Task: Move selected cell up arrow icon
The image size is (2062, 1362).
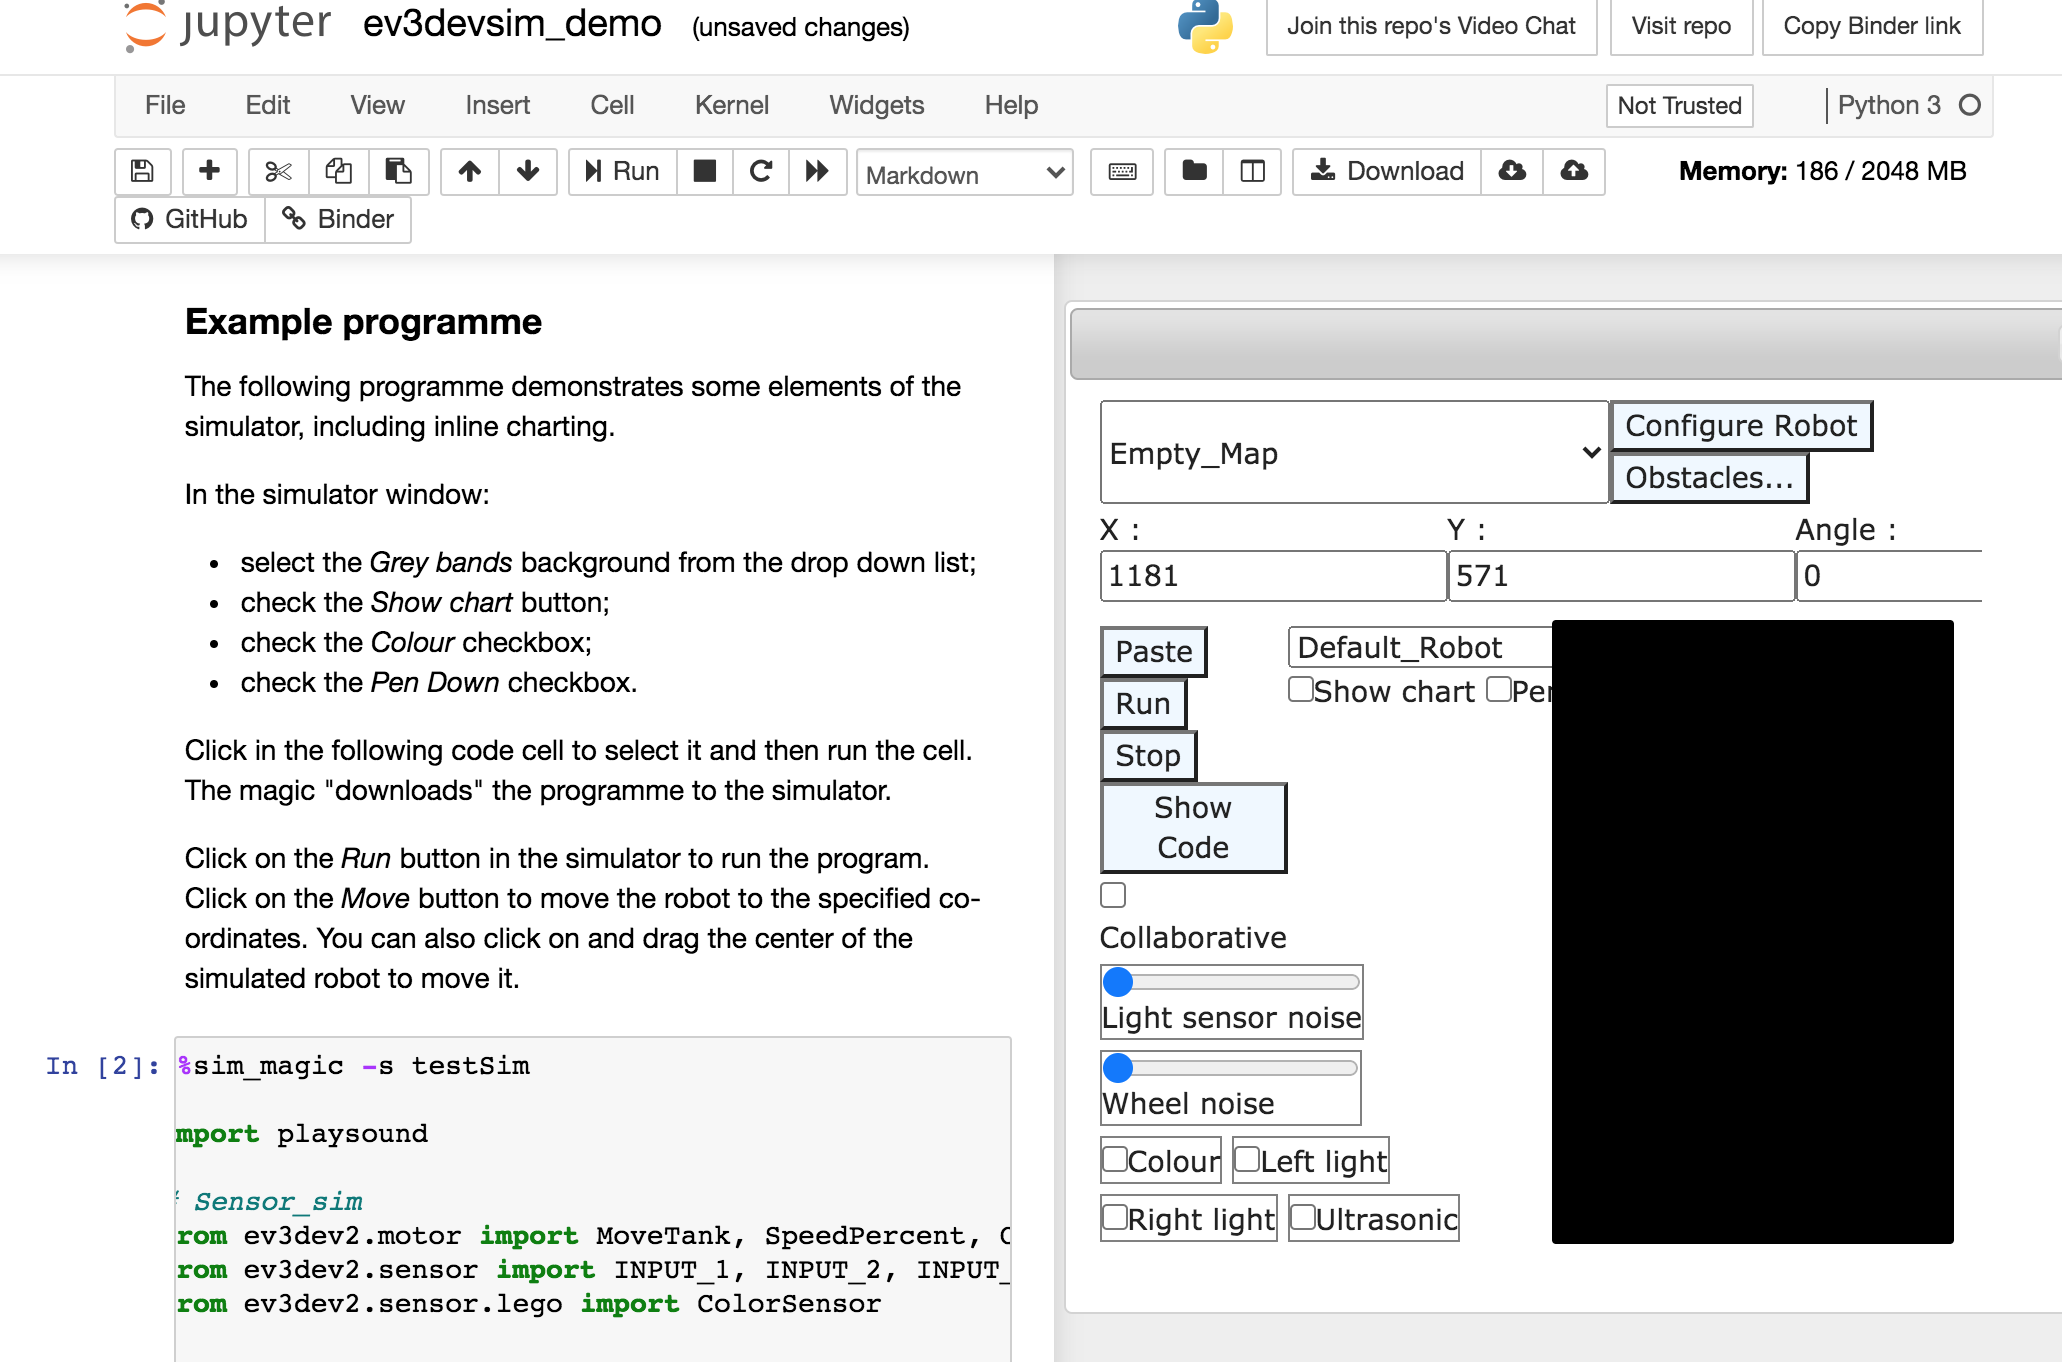Action: [x=469, y=171]
